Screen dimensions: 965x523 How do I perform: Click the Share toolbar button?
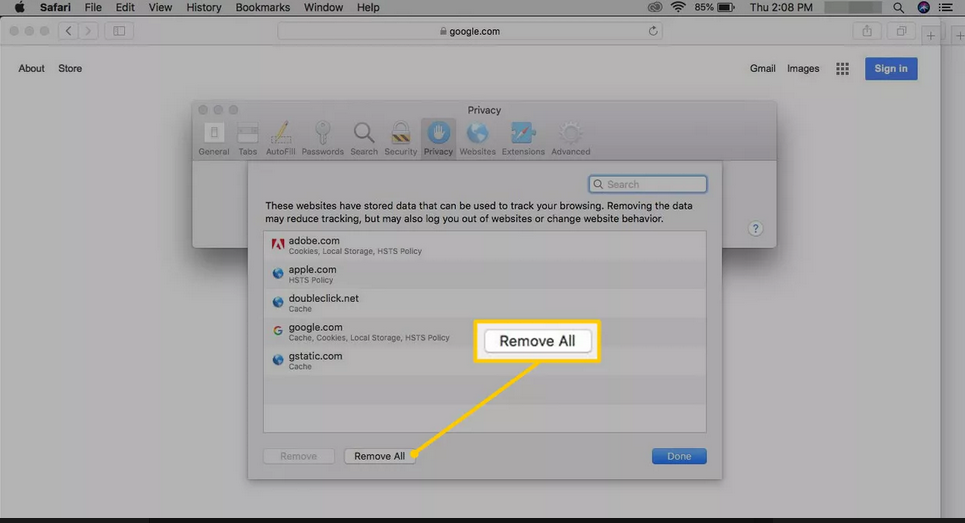(x=867, y=31)
